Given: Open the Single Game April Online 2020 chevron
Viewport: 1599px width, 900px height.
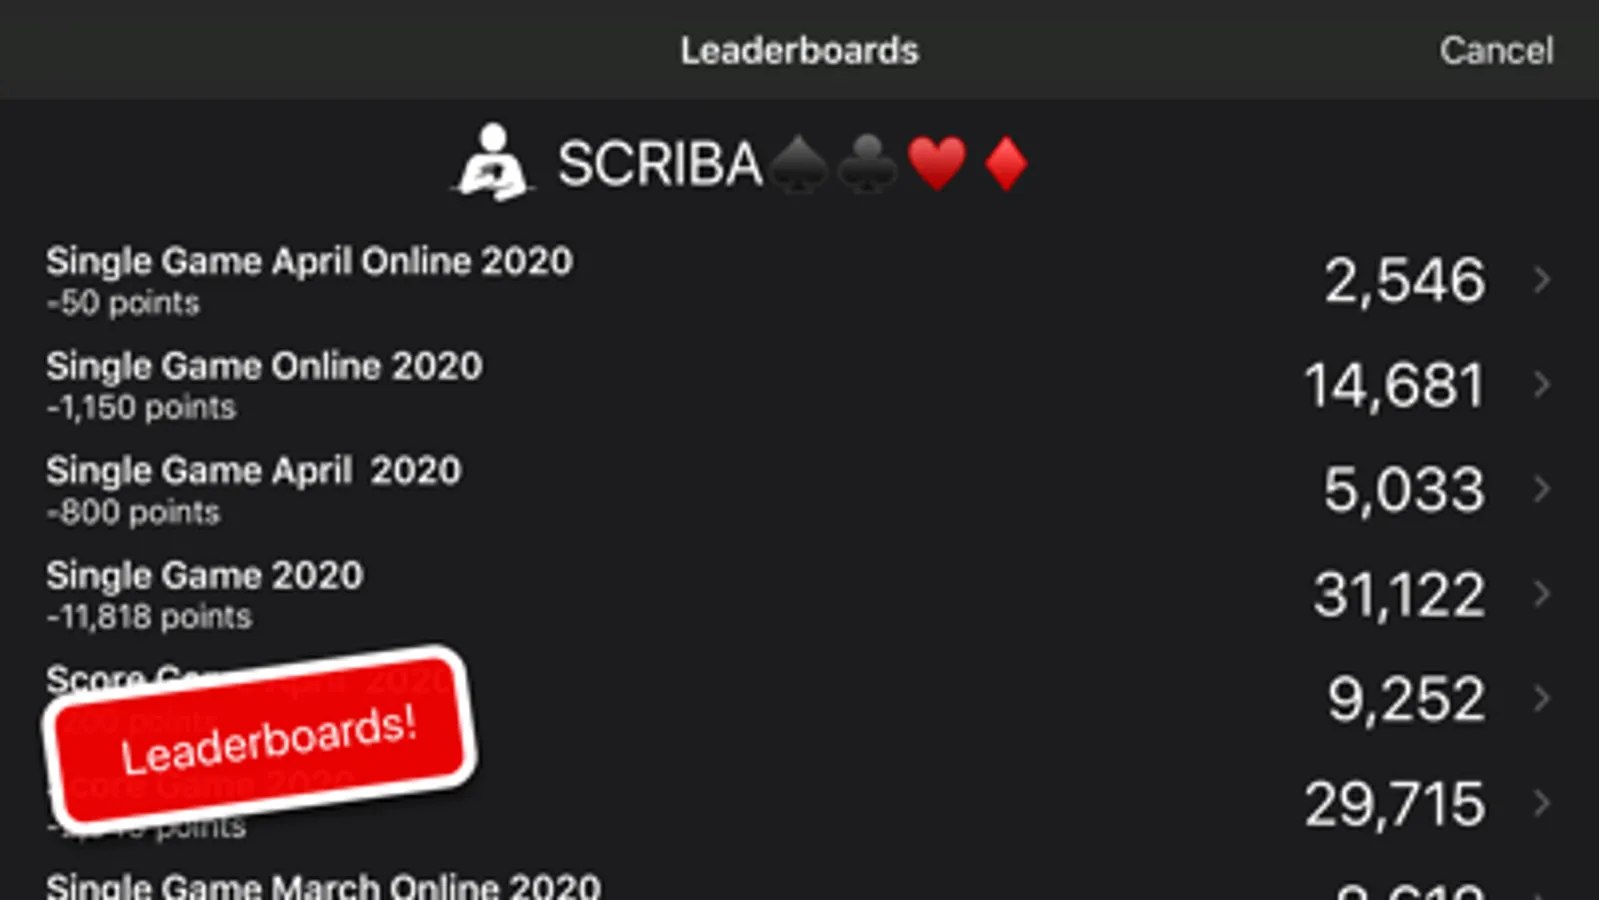Looking at the screenshot, I should coord(1542,280).
